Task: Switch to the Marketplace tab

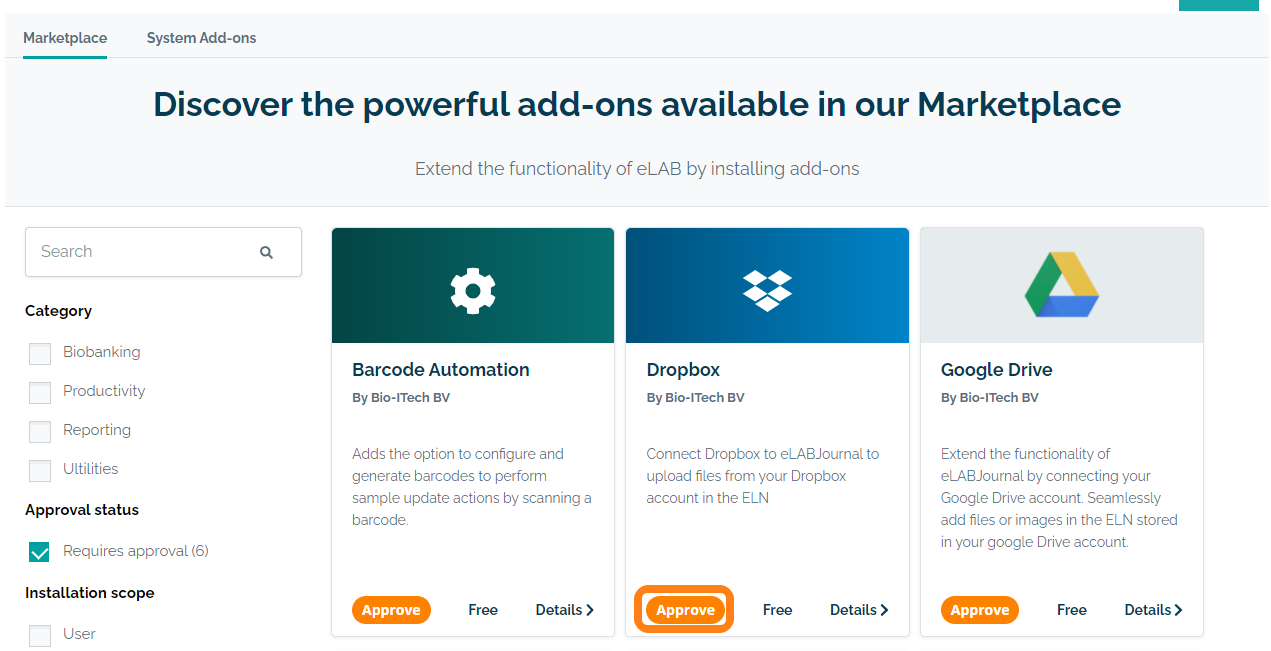Action: click(65, 38)
